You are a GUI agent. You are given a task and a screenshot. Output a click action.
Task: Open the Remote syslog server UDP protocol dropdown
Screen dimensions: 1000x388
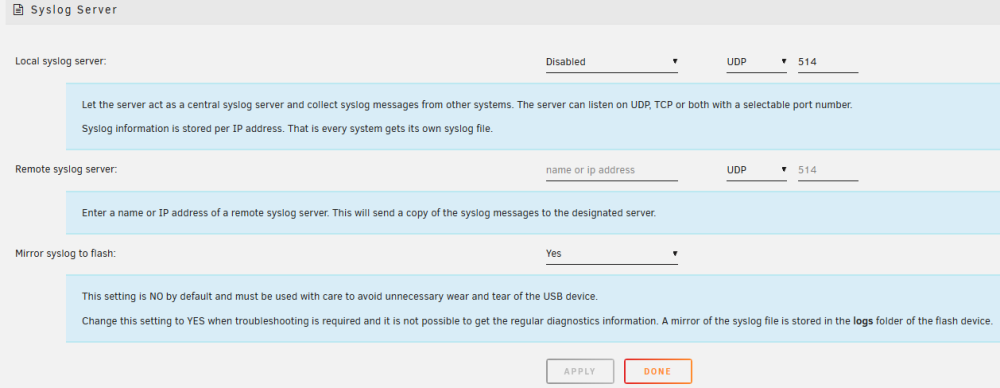click(x=756, y=170)
